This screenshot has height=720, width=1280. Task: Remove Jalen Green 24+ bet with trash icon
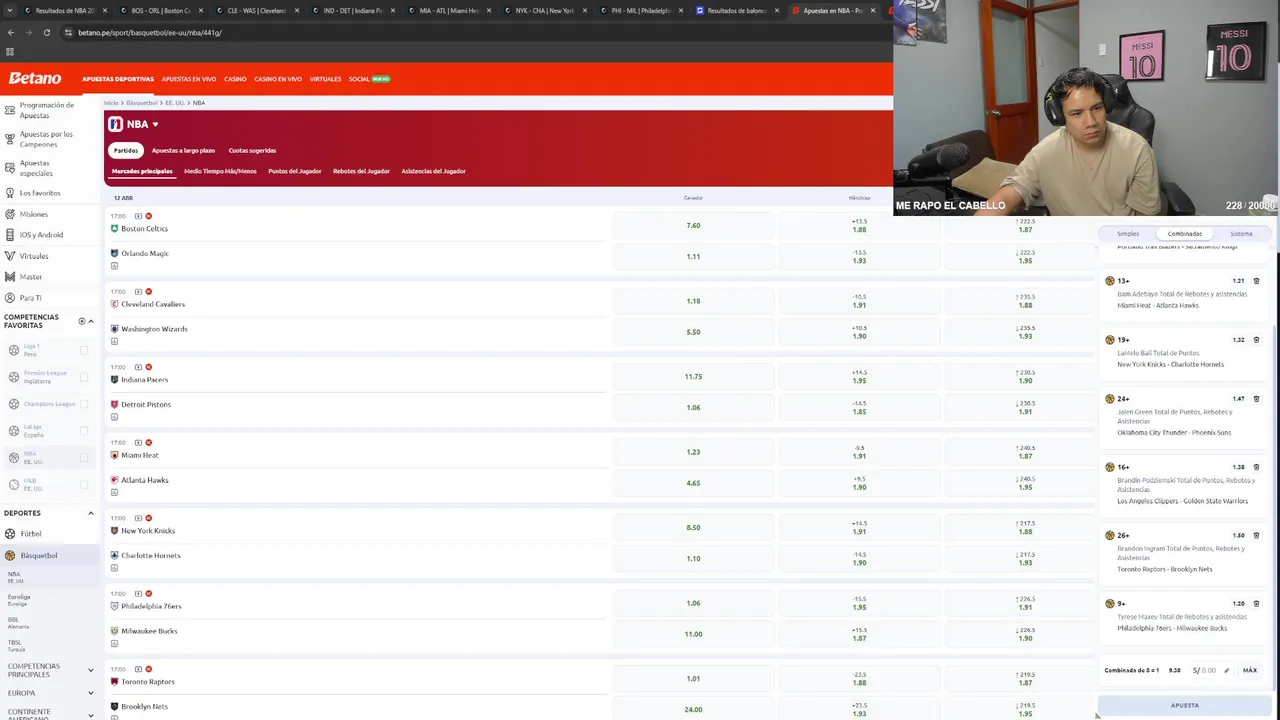(1256, 399)
